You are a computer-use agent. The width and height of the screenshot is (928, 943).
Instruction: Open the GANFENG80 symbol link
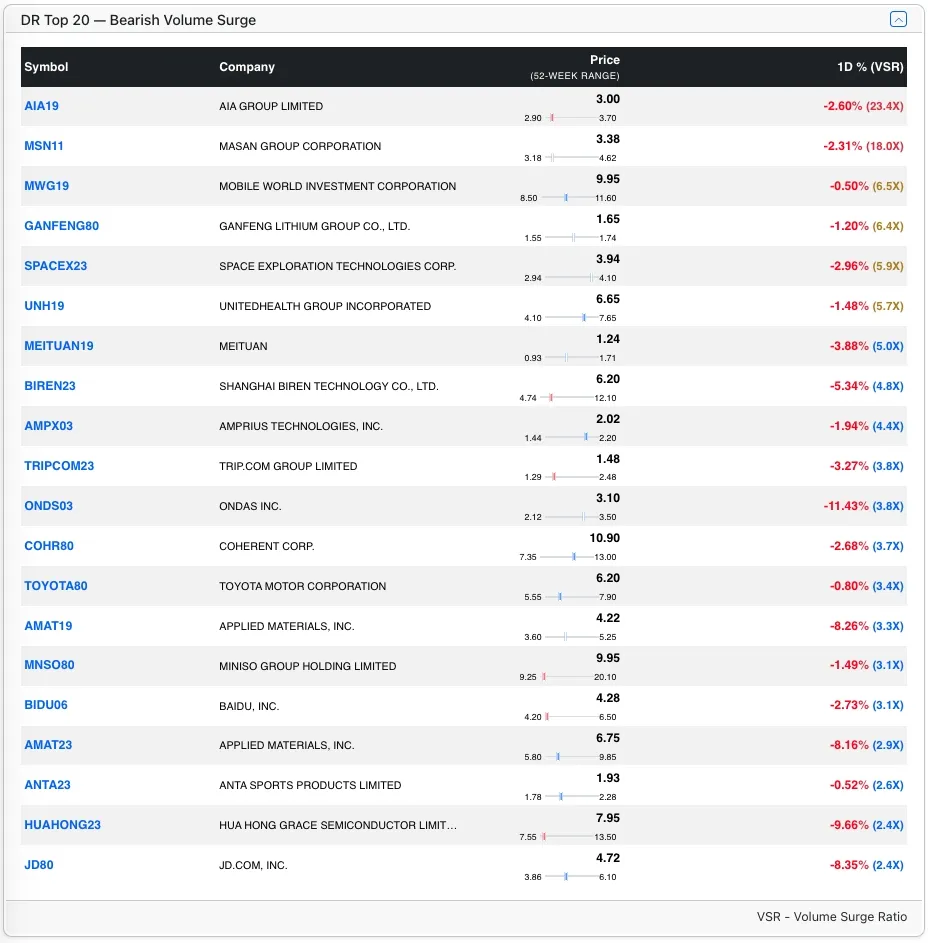(61, 226)
